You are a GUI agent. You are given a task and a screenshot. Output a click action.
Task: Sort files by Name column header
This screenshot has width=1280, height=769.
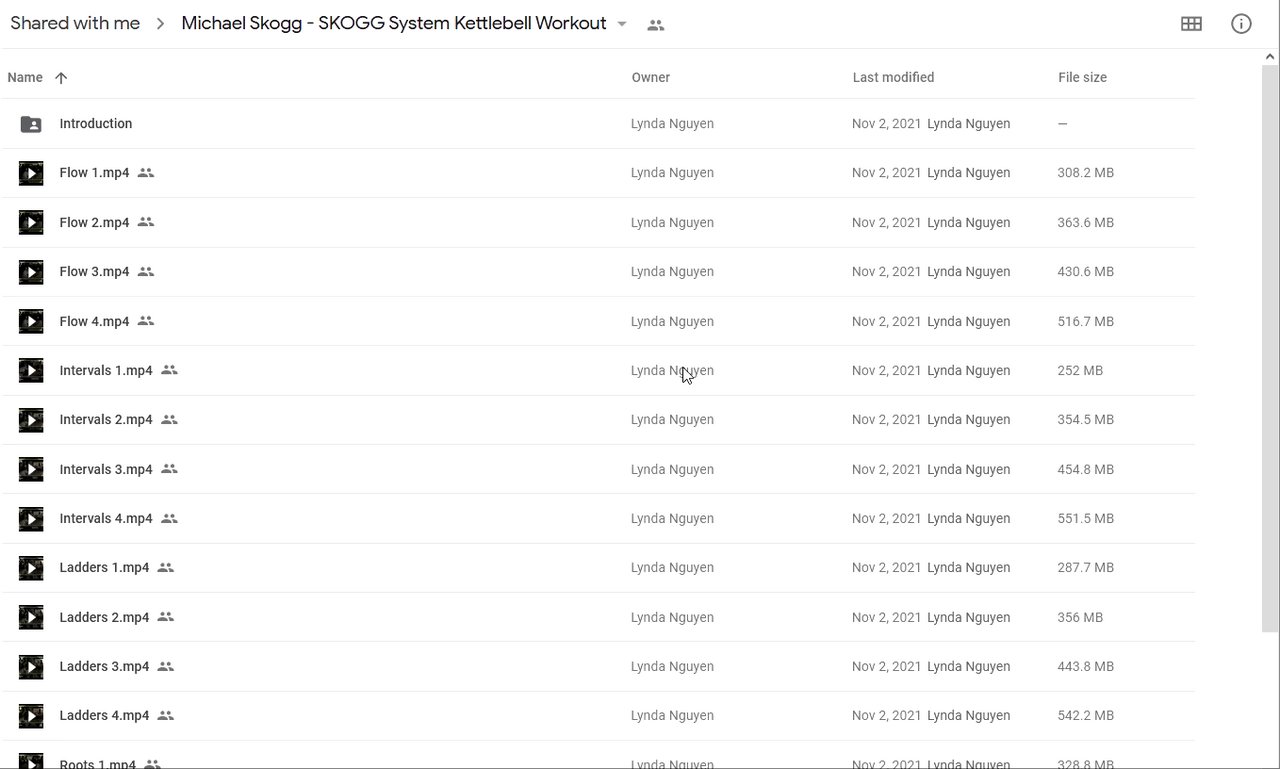pos(25,78)
